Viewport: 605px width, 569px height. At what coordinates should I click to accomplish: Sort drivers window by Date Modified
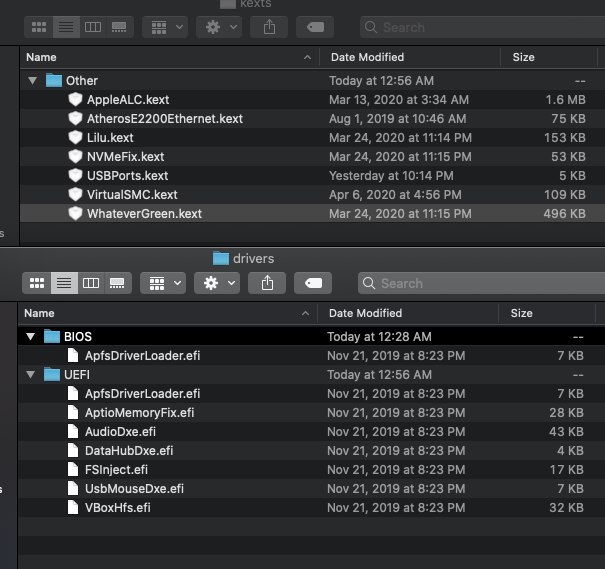click(x=408, y=313)
